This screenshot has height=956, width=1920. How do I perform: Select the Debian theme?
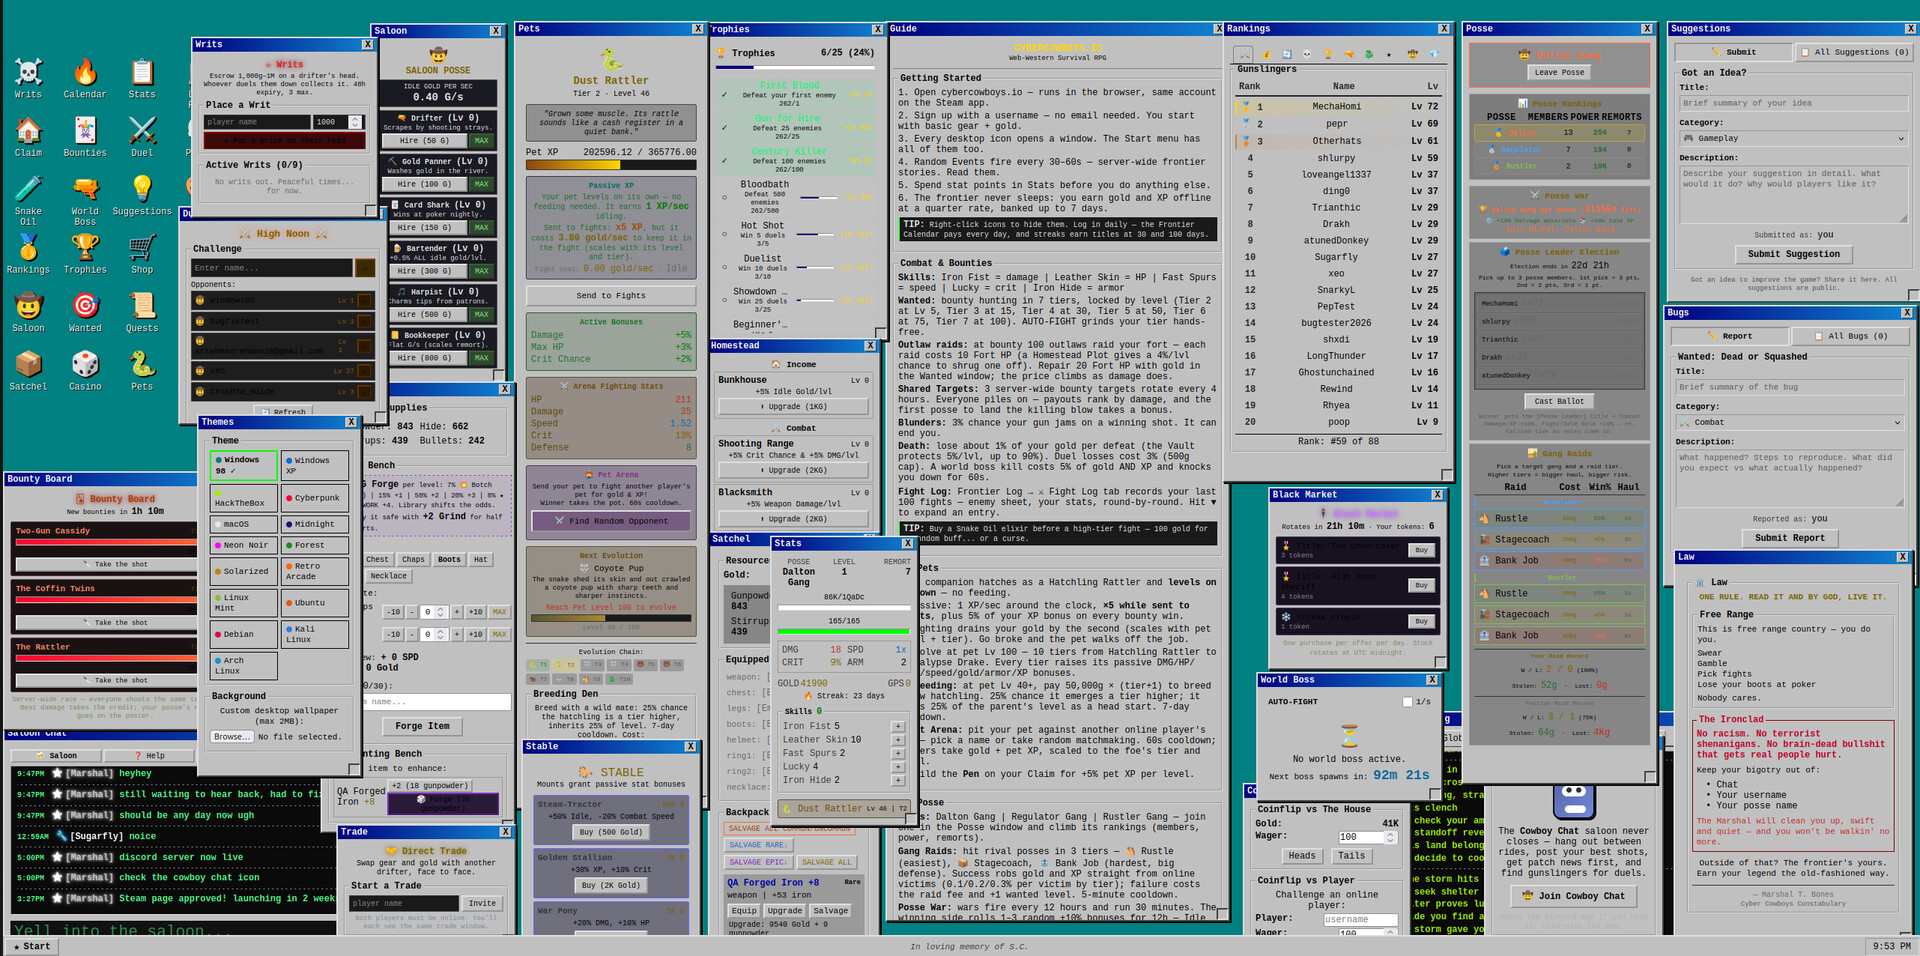(x=244, y=634)
